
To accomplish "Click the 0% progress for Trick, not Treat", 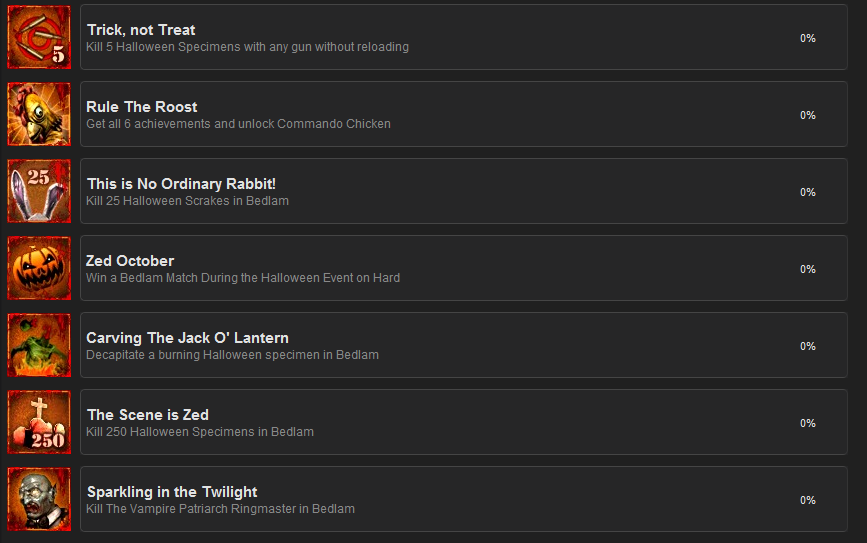I will pos(808,38).
